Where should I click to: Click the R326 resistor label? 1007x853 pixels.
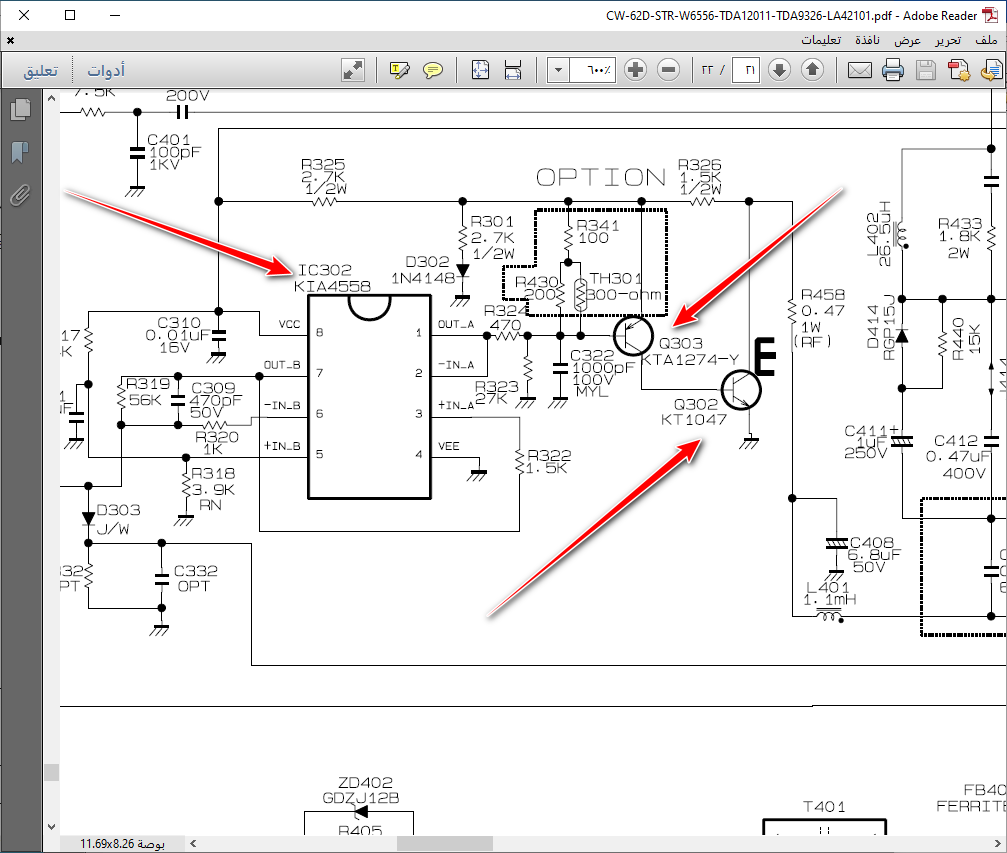point(699,165)
